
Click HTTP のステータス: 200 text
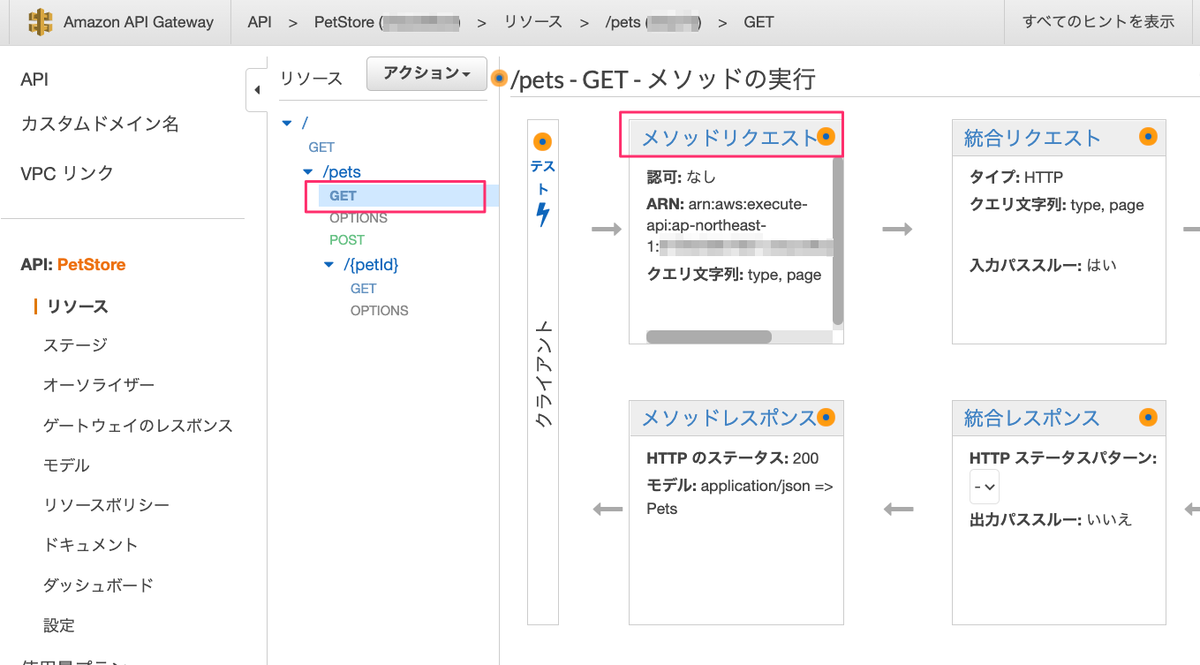pyautogui.click(x=733, y=458)
